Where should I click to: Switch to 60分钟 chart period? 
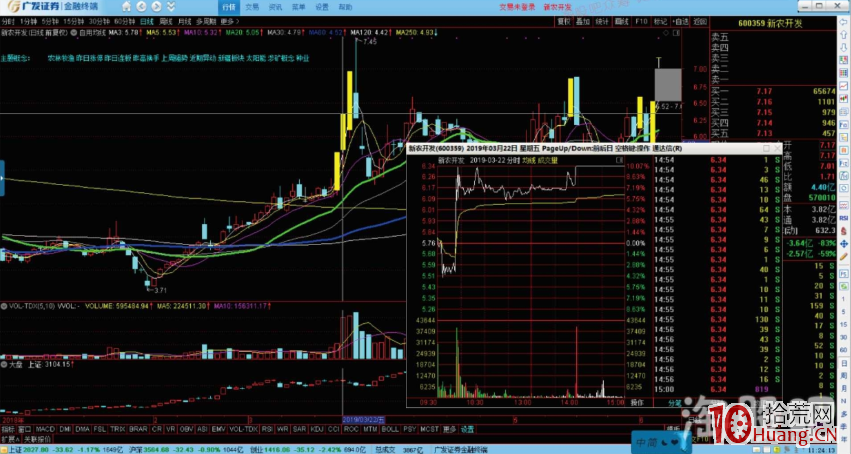coord(124,22)
